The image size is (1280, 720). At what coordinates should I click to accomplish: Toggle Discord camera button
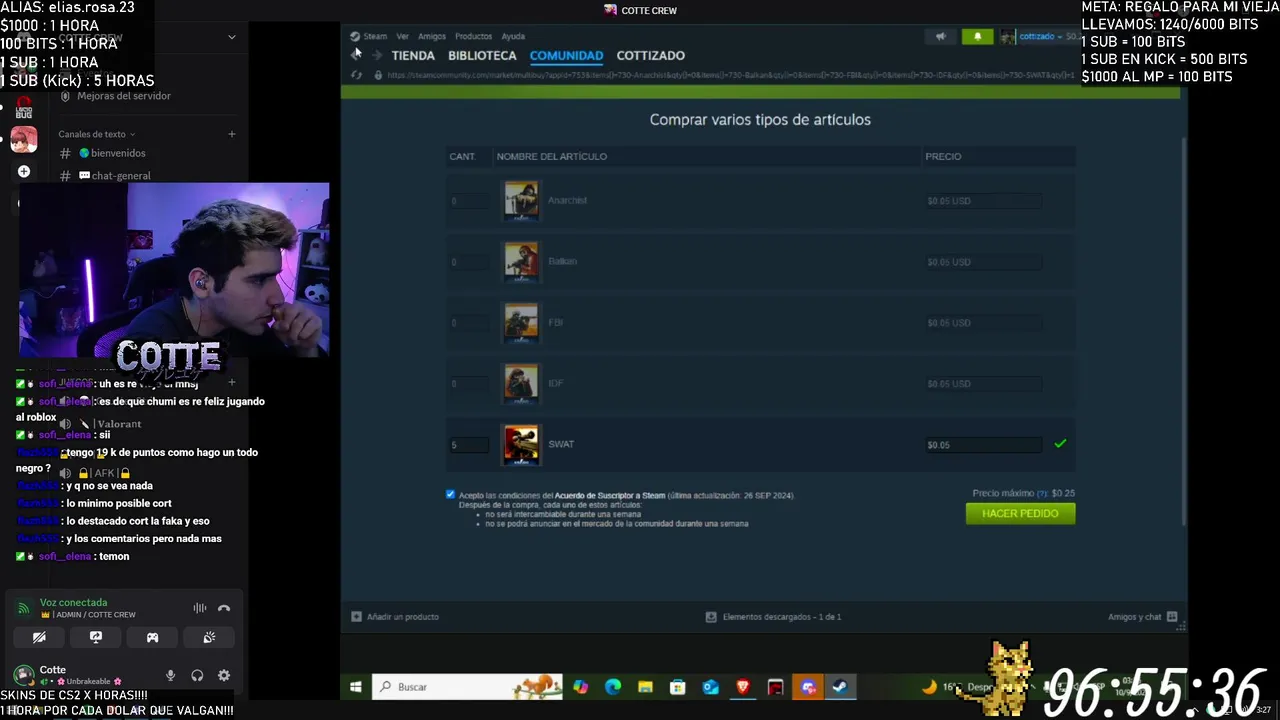coord(39,637)
